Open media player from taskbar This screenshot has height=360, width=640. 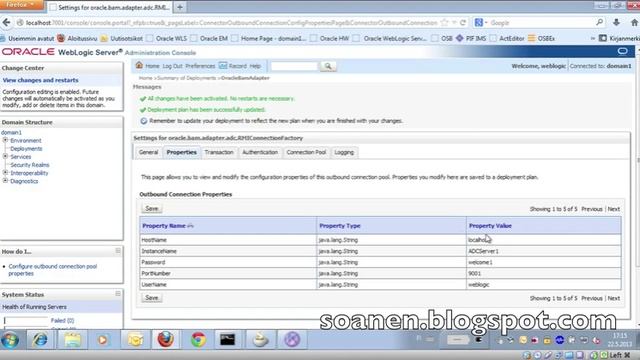[103, 340]
